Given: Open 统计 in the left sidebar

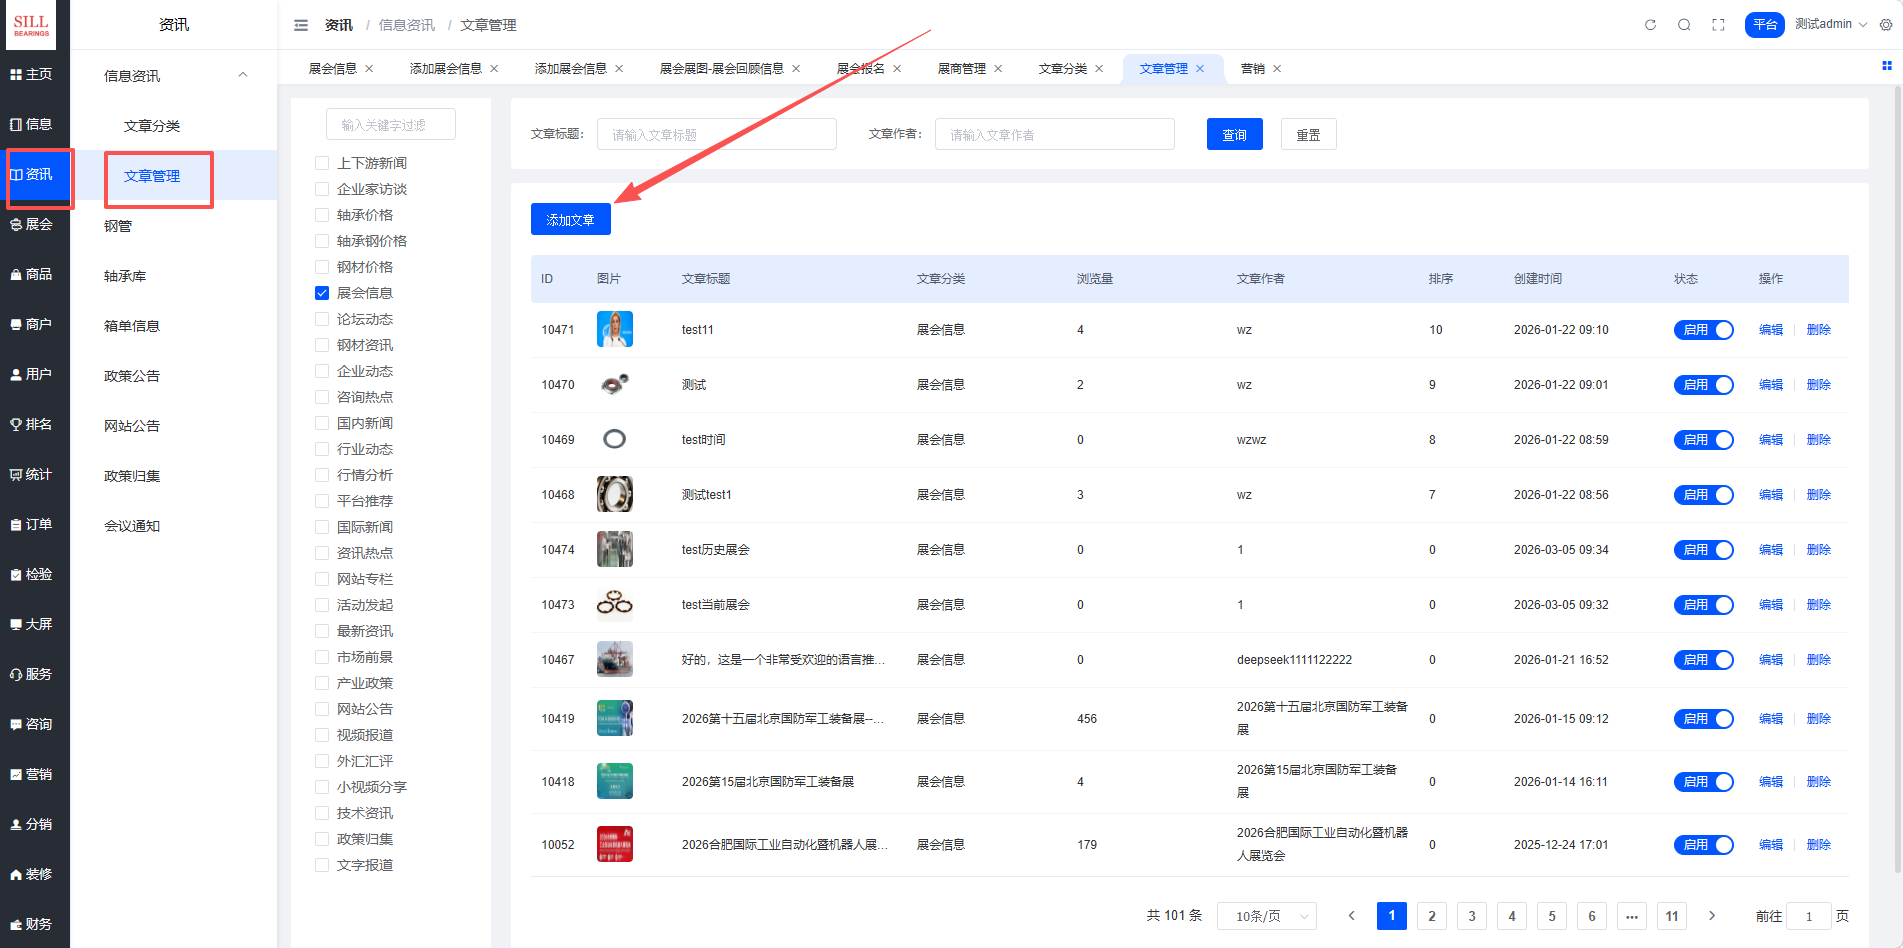Looking at the screenshot, I should (x=35, y=474).
